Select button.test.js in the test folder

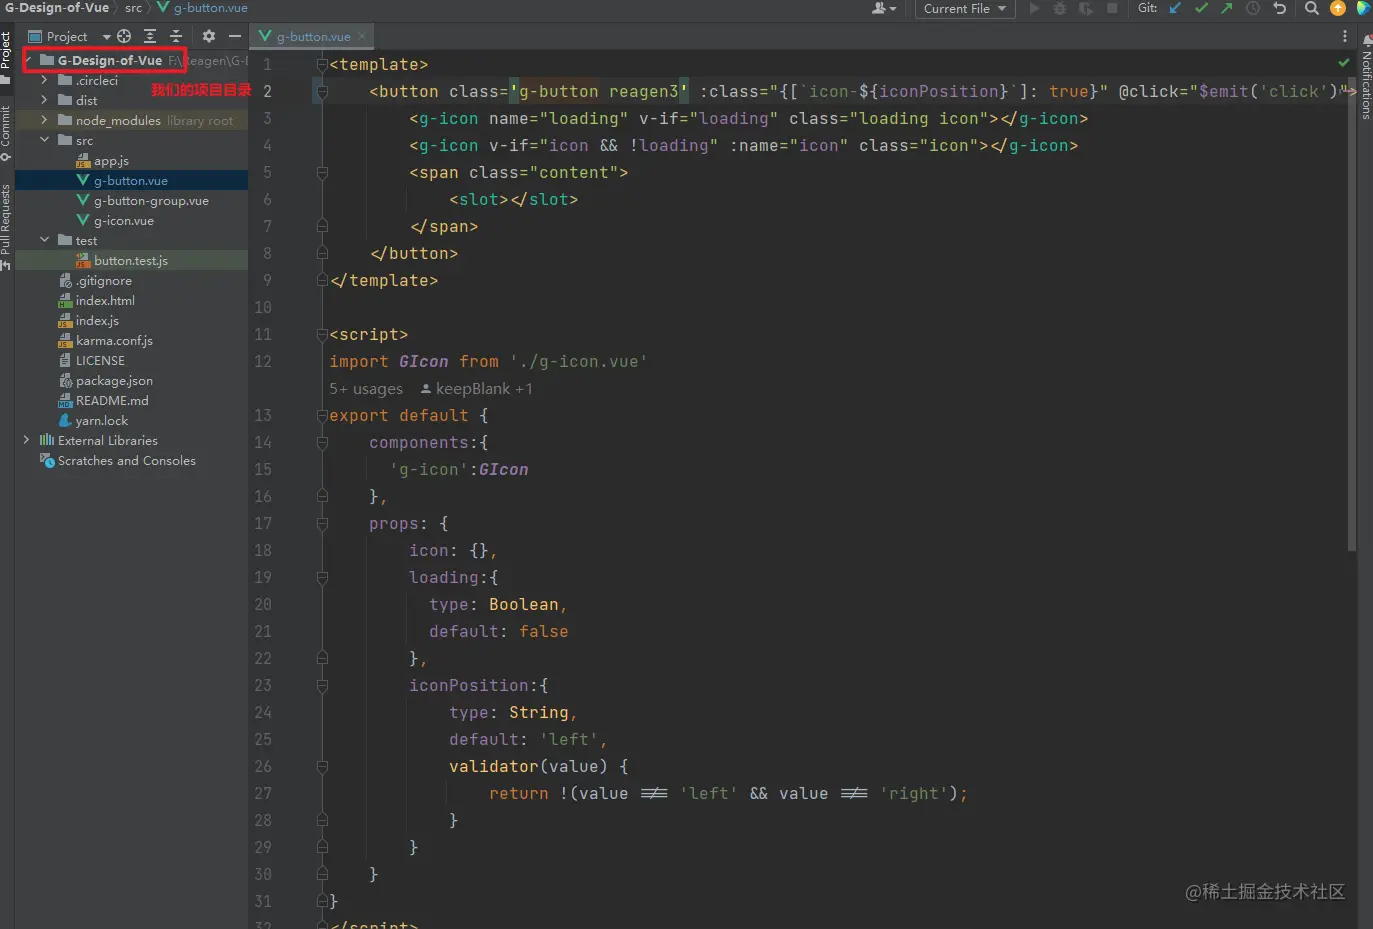[132, 260]
